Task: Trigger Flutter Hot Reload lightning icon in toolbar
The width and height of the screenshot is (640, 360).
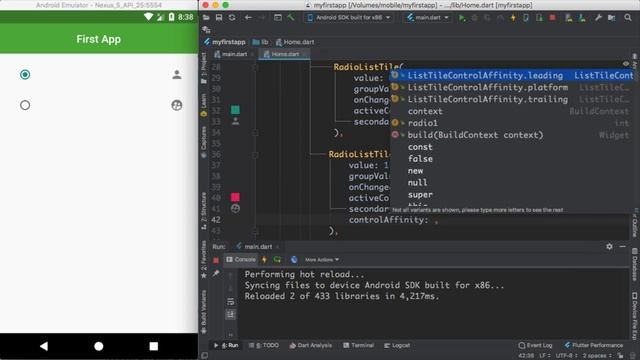Action: click(513, 18)
